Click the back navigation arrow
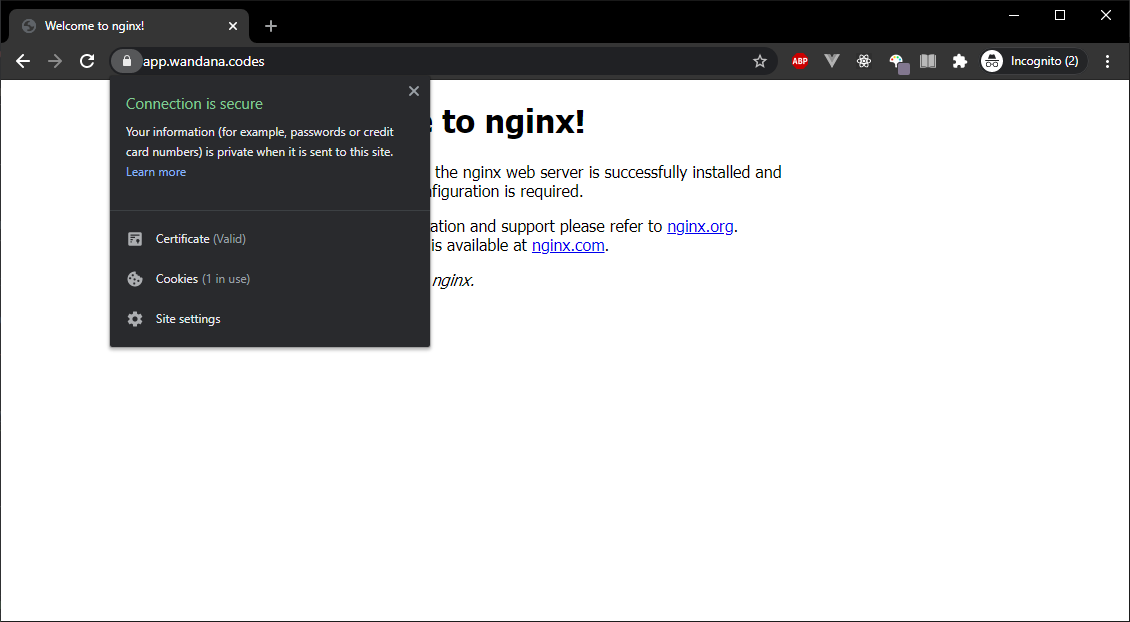1130x622 pixels. pyautogui.click(x=23, y=61)
